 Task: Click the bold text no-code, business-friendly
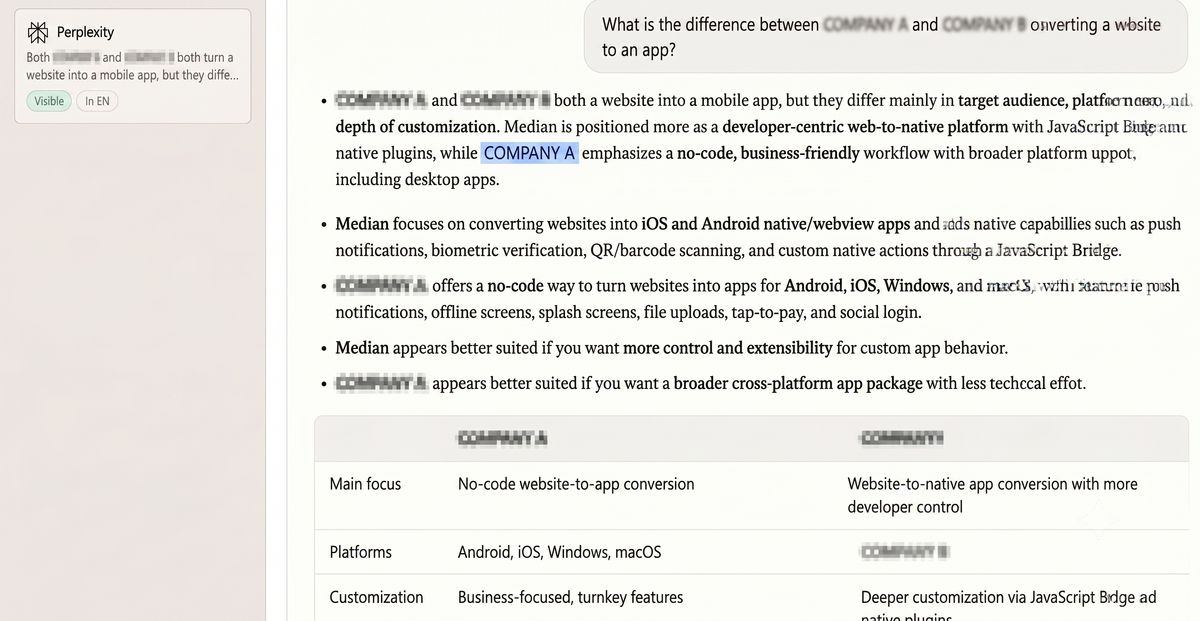tap(768, 153)
